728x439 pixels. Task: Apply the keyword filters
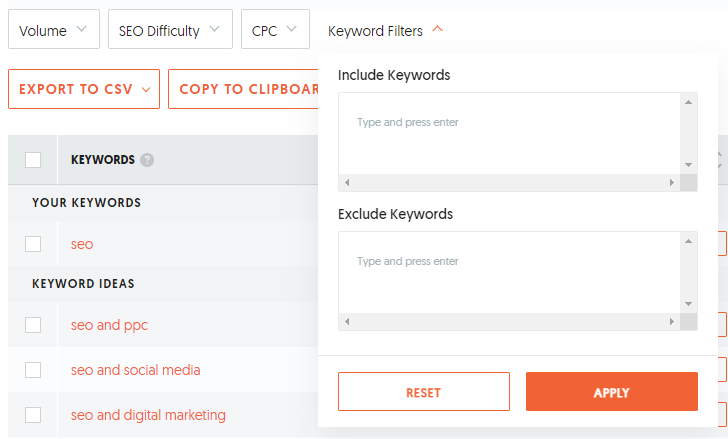(x=611, y=392)
